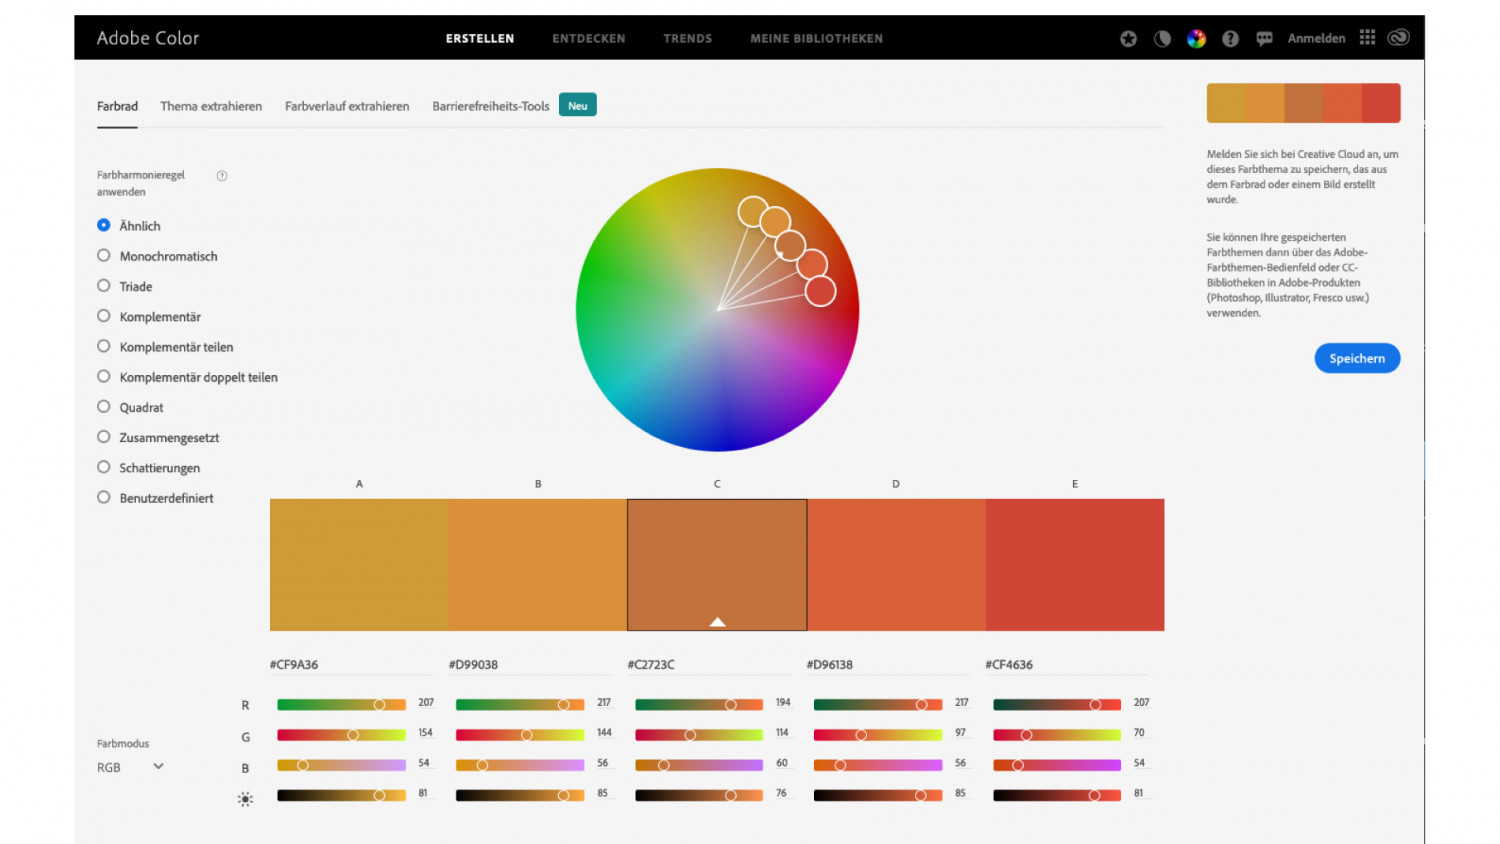The width and height of the screenshot is (1500, 844).
Task: Select the red color swatch E
Action: [1074, 564]
